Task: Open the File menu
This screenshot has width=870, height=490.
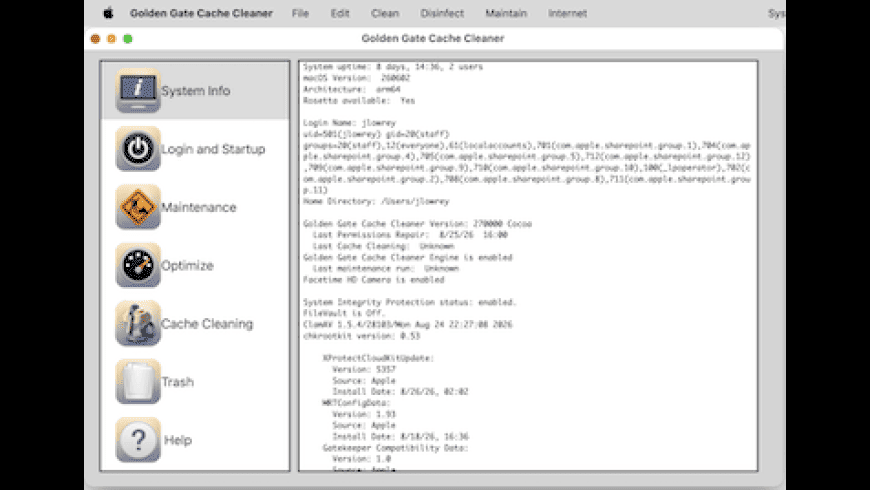Action: pos(300,13)
